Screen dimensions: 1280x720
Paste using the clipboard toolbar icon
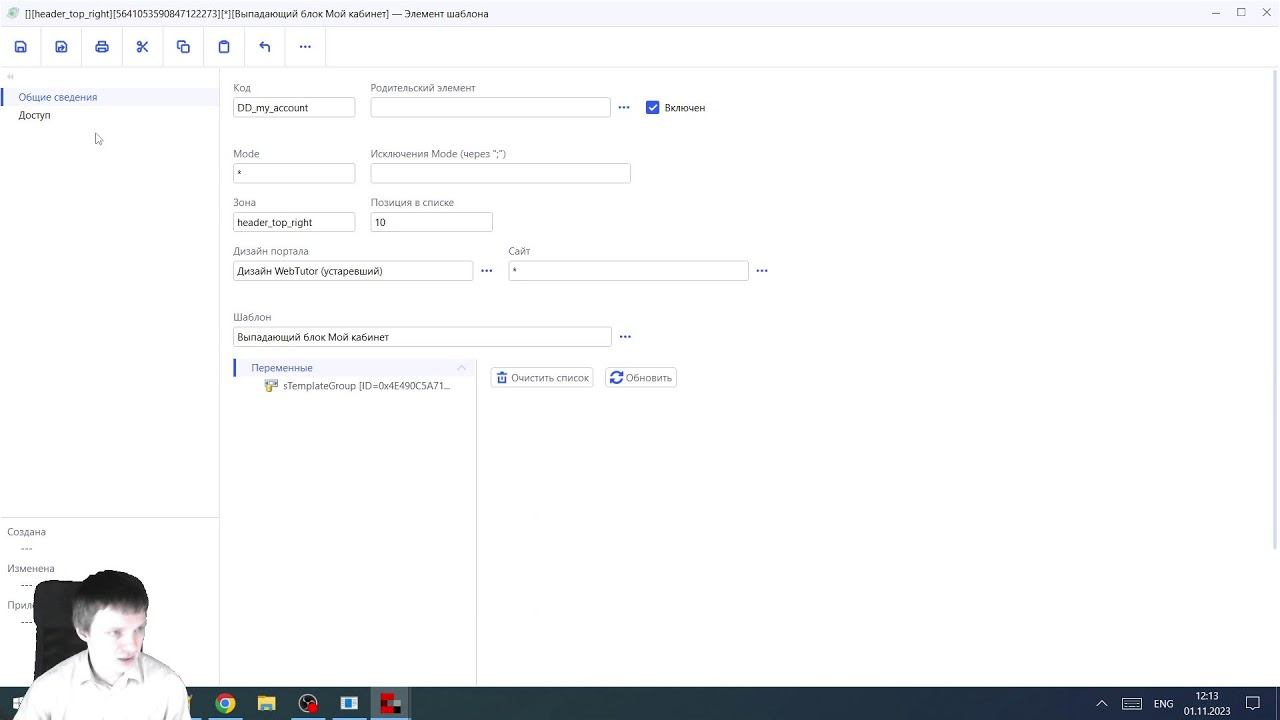(224, 47)
